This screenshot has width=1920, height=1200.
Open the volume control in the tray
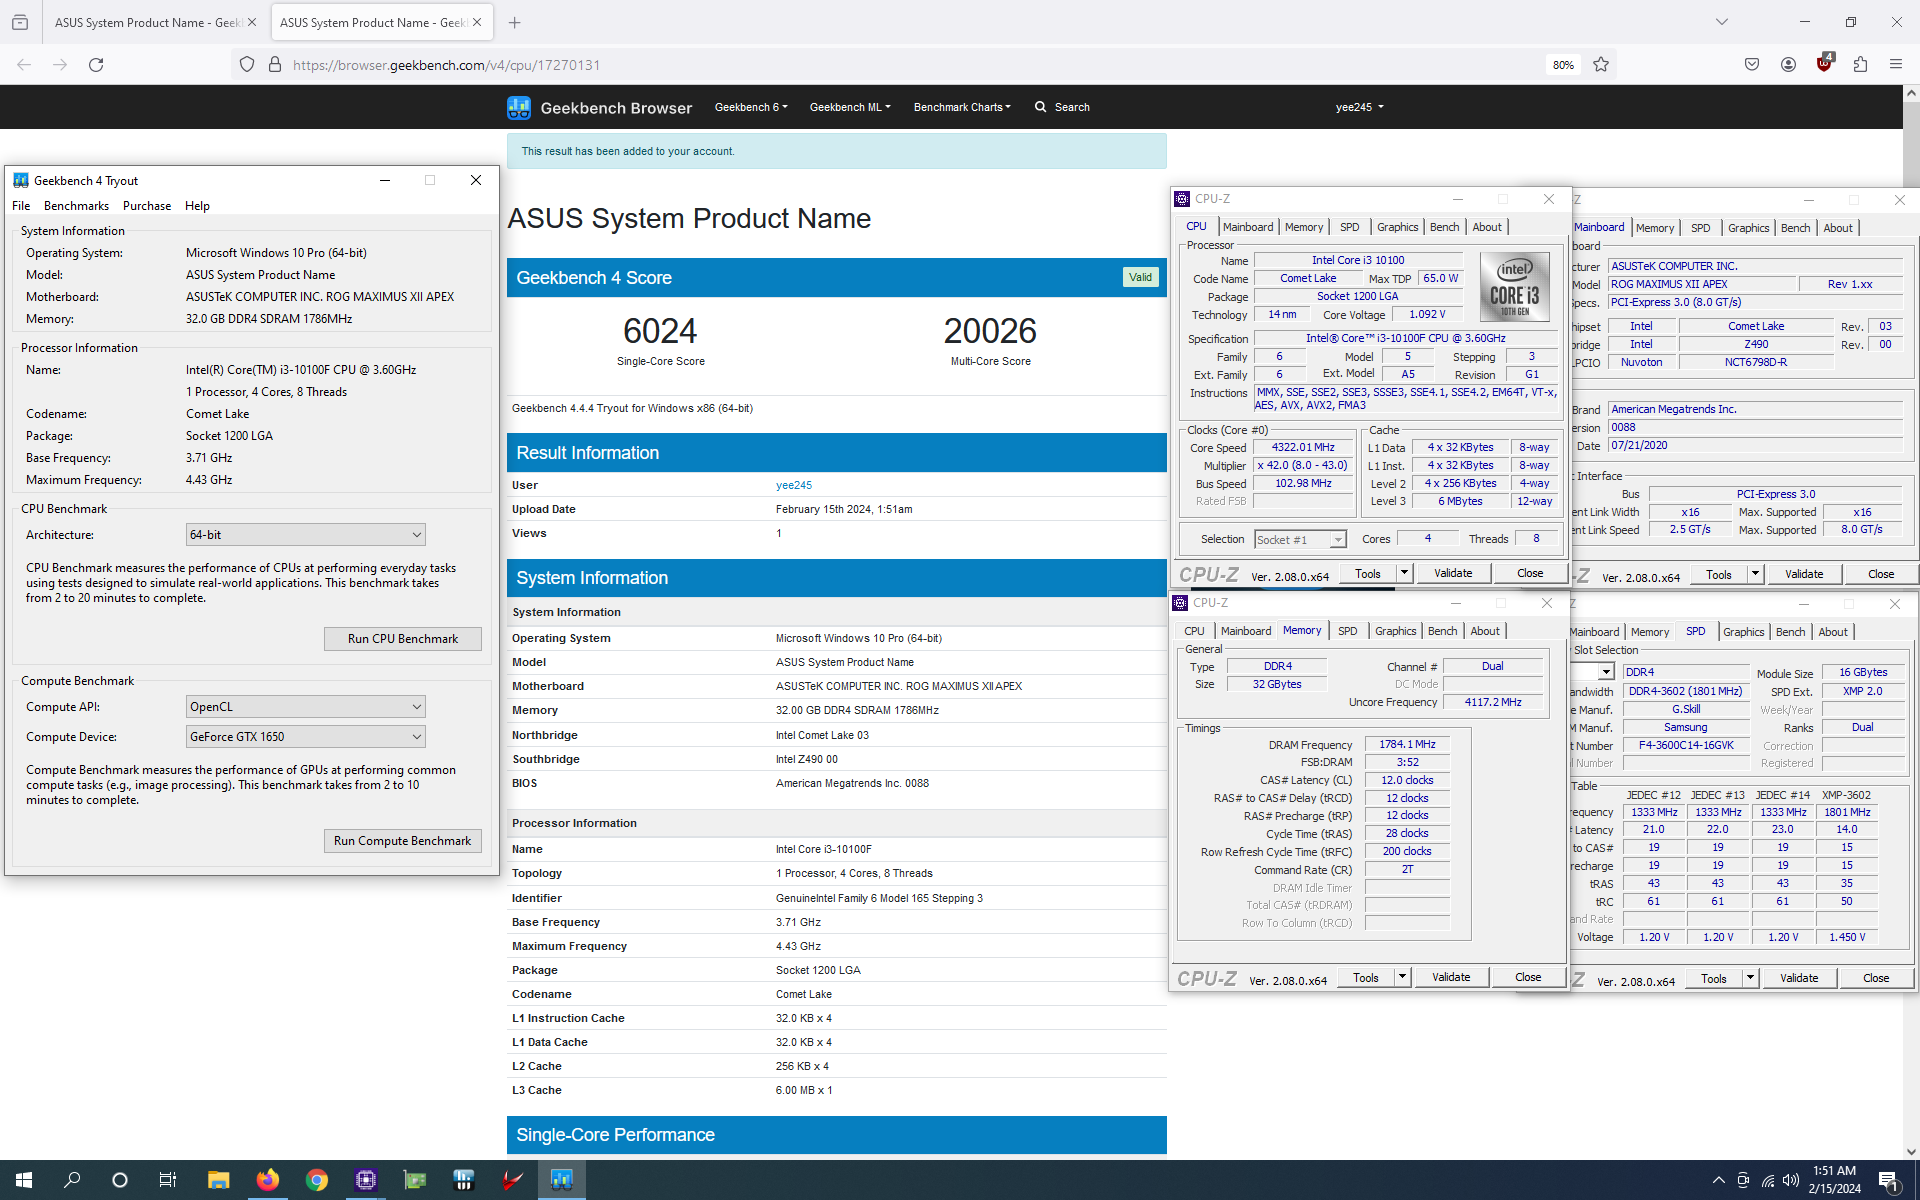[x=1791, y=1181]
